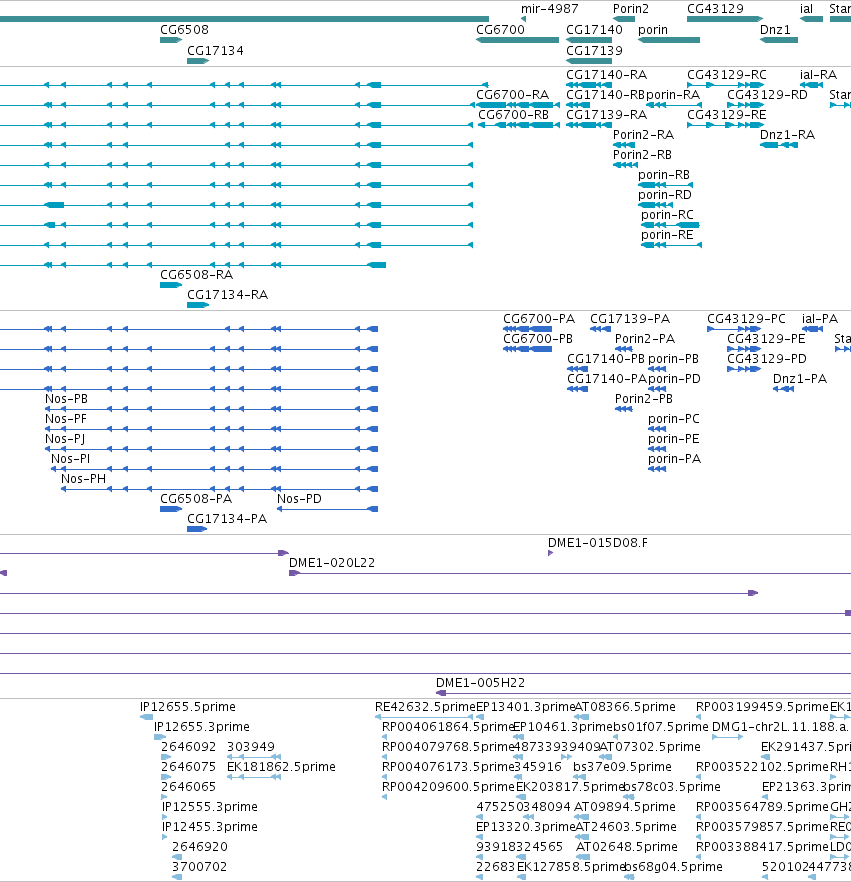Click the Nos-PF protein label

coord(66,419)
